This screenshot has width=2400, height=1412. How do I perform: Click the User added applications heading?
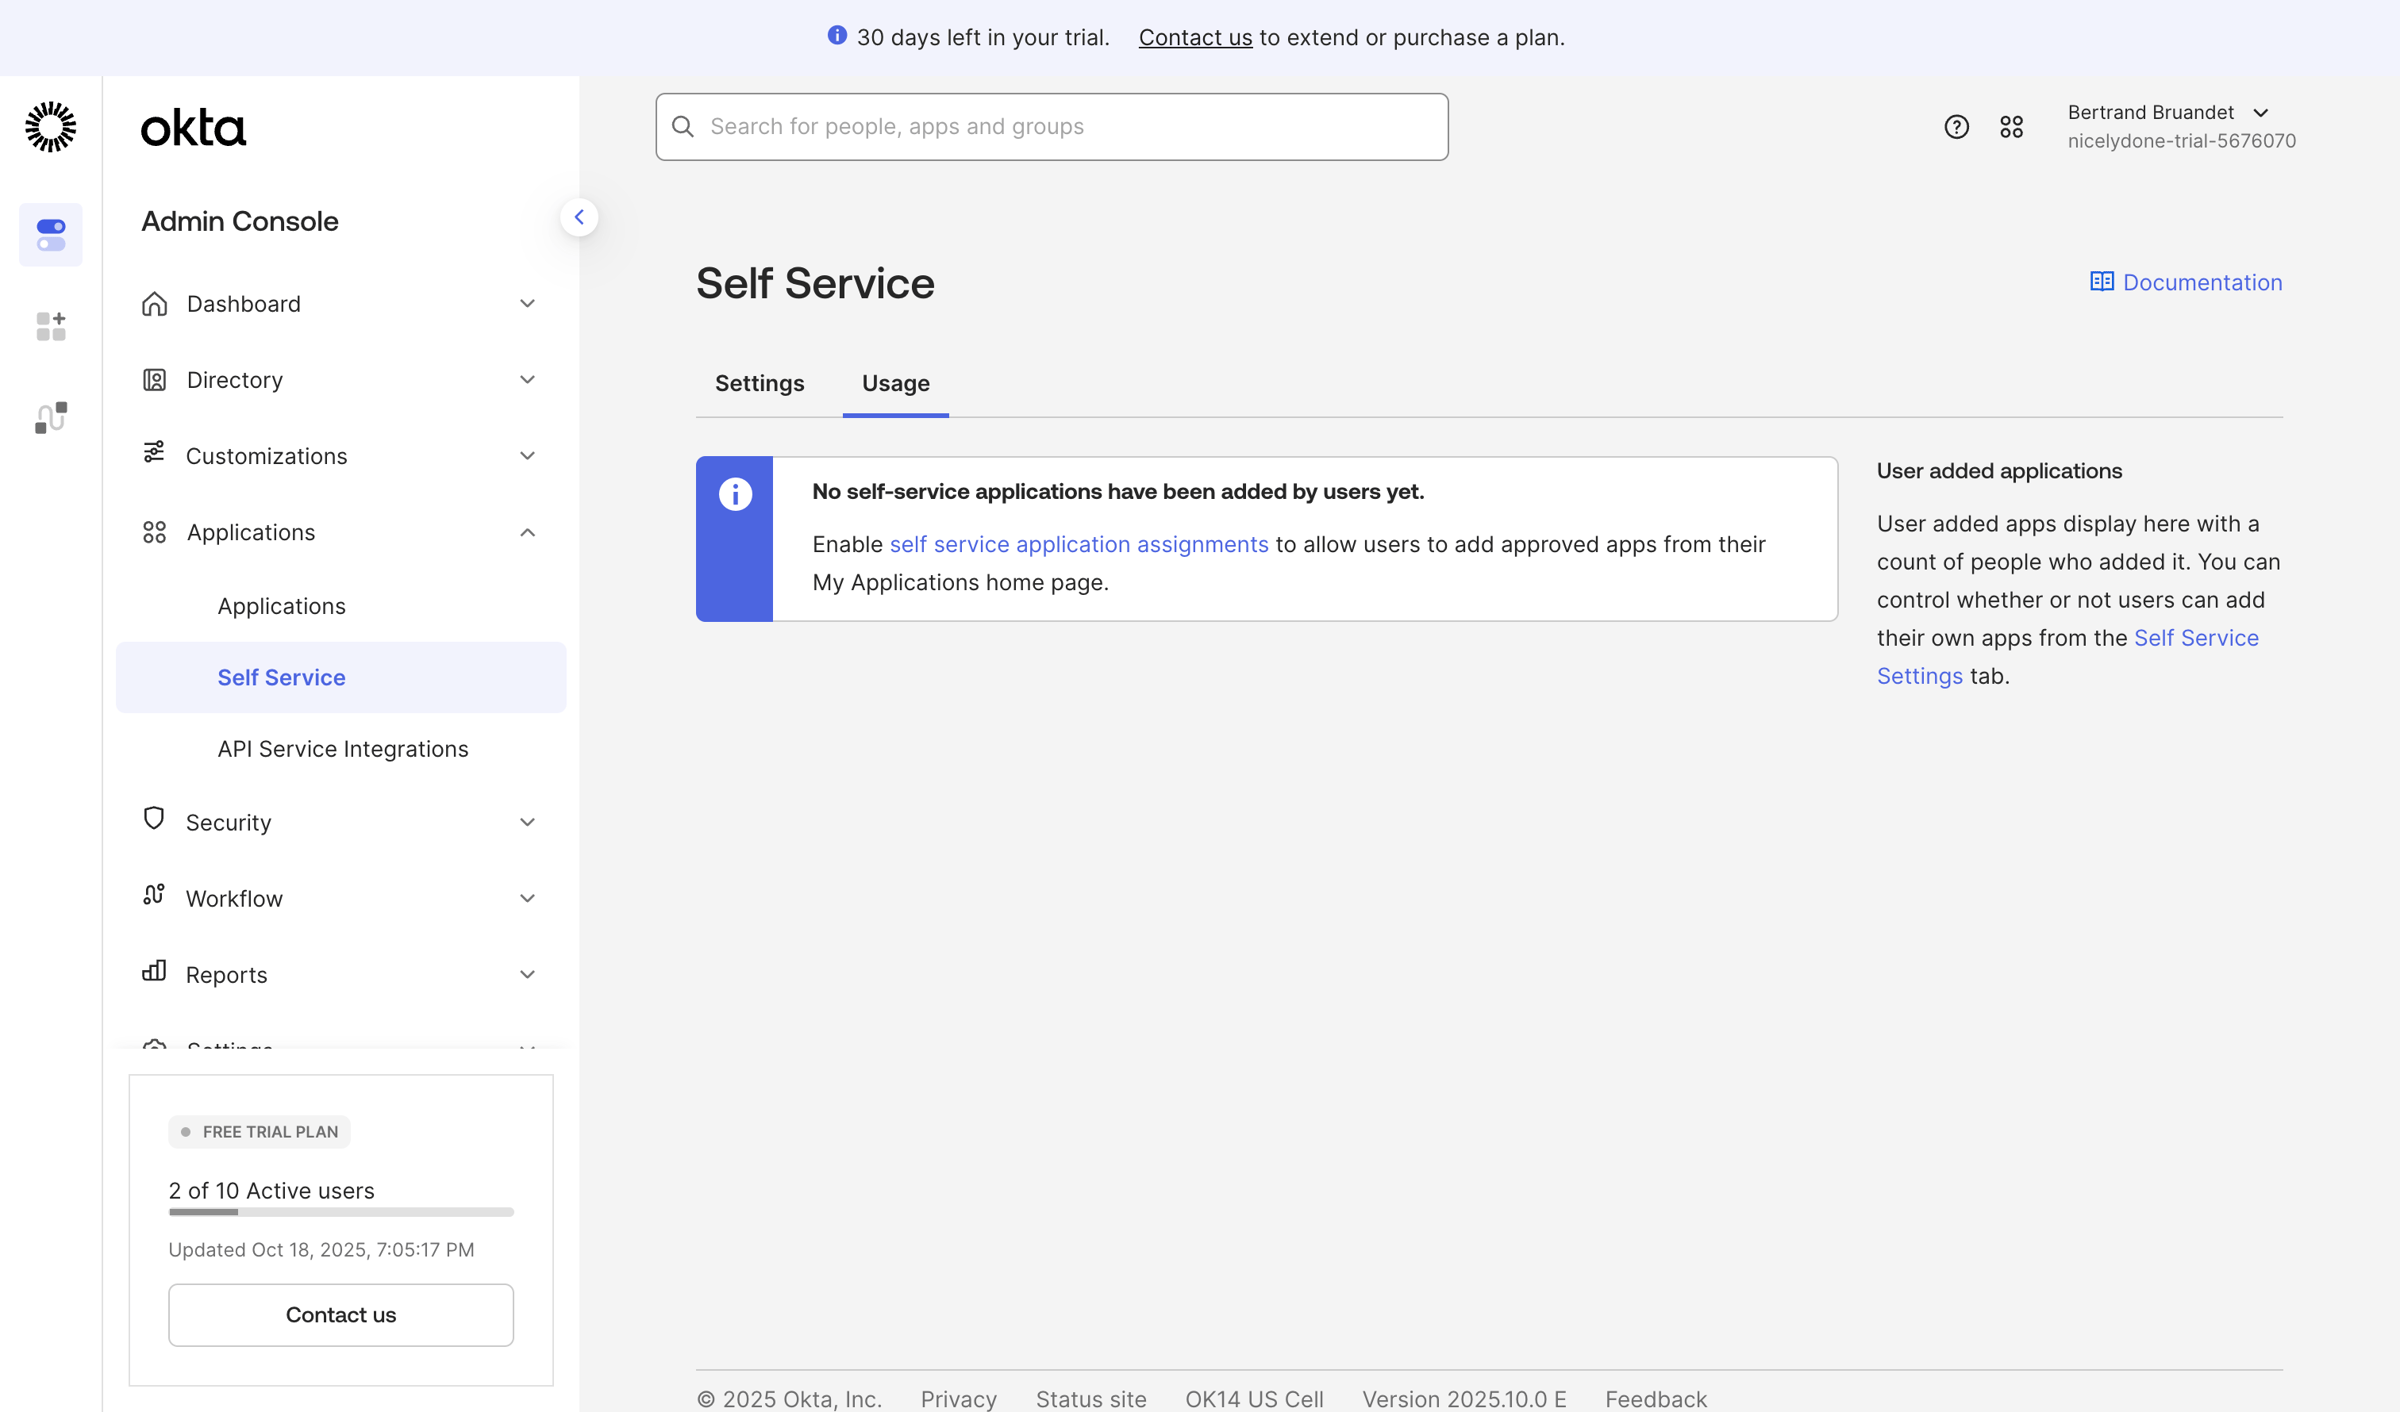click(1998, 471)
